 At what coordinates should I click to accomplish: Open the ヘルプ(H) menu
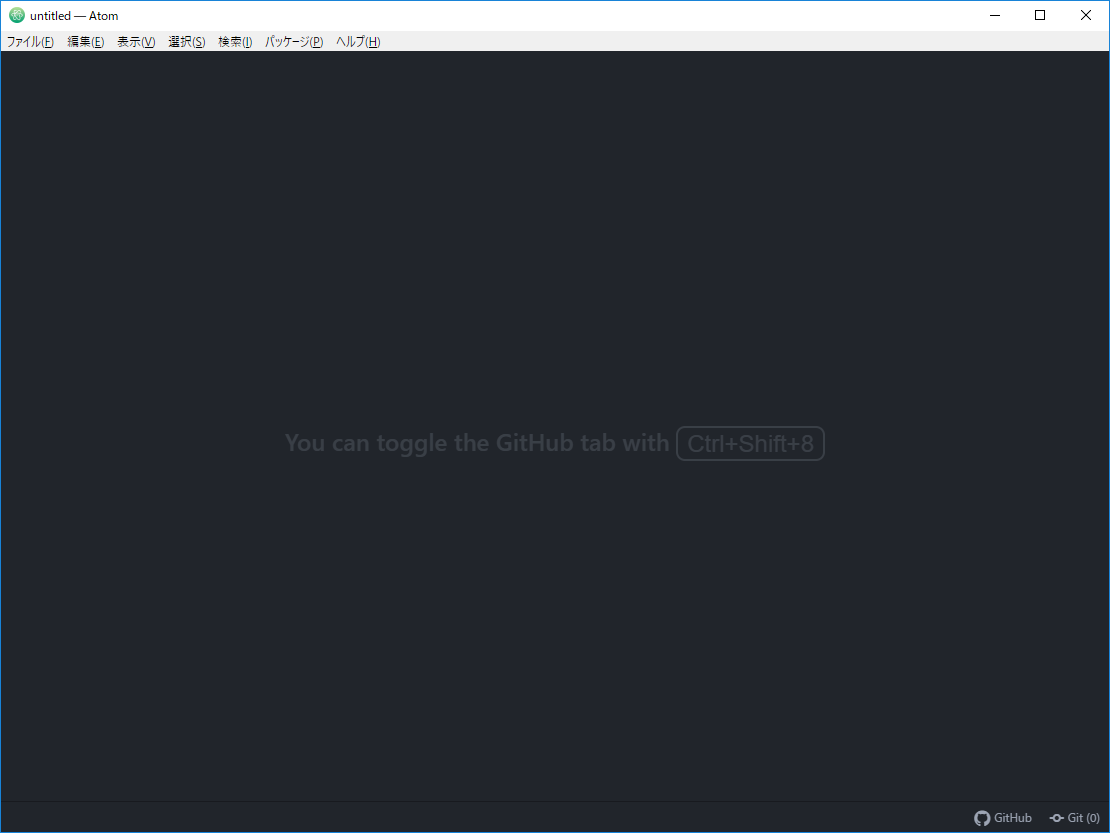(x=358, y=42)
